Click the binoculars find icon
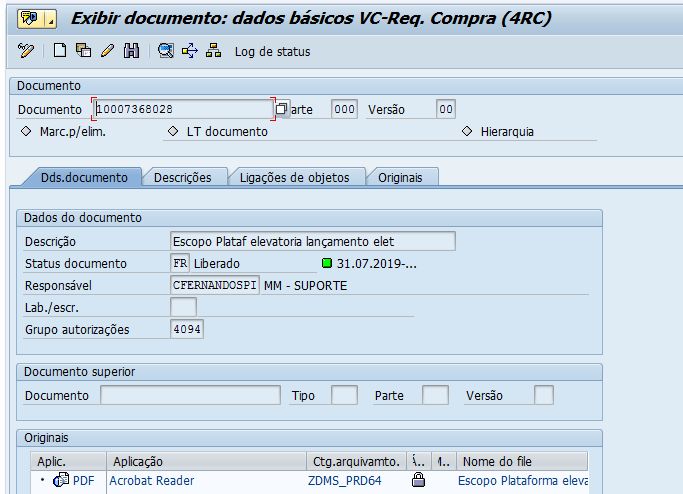The image size is (683, 494). click(131, 51)
